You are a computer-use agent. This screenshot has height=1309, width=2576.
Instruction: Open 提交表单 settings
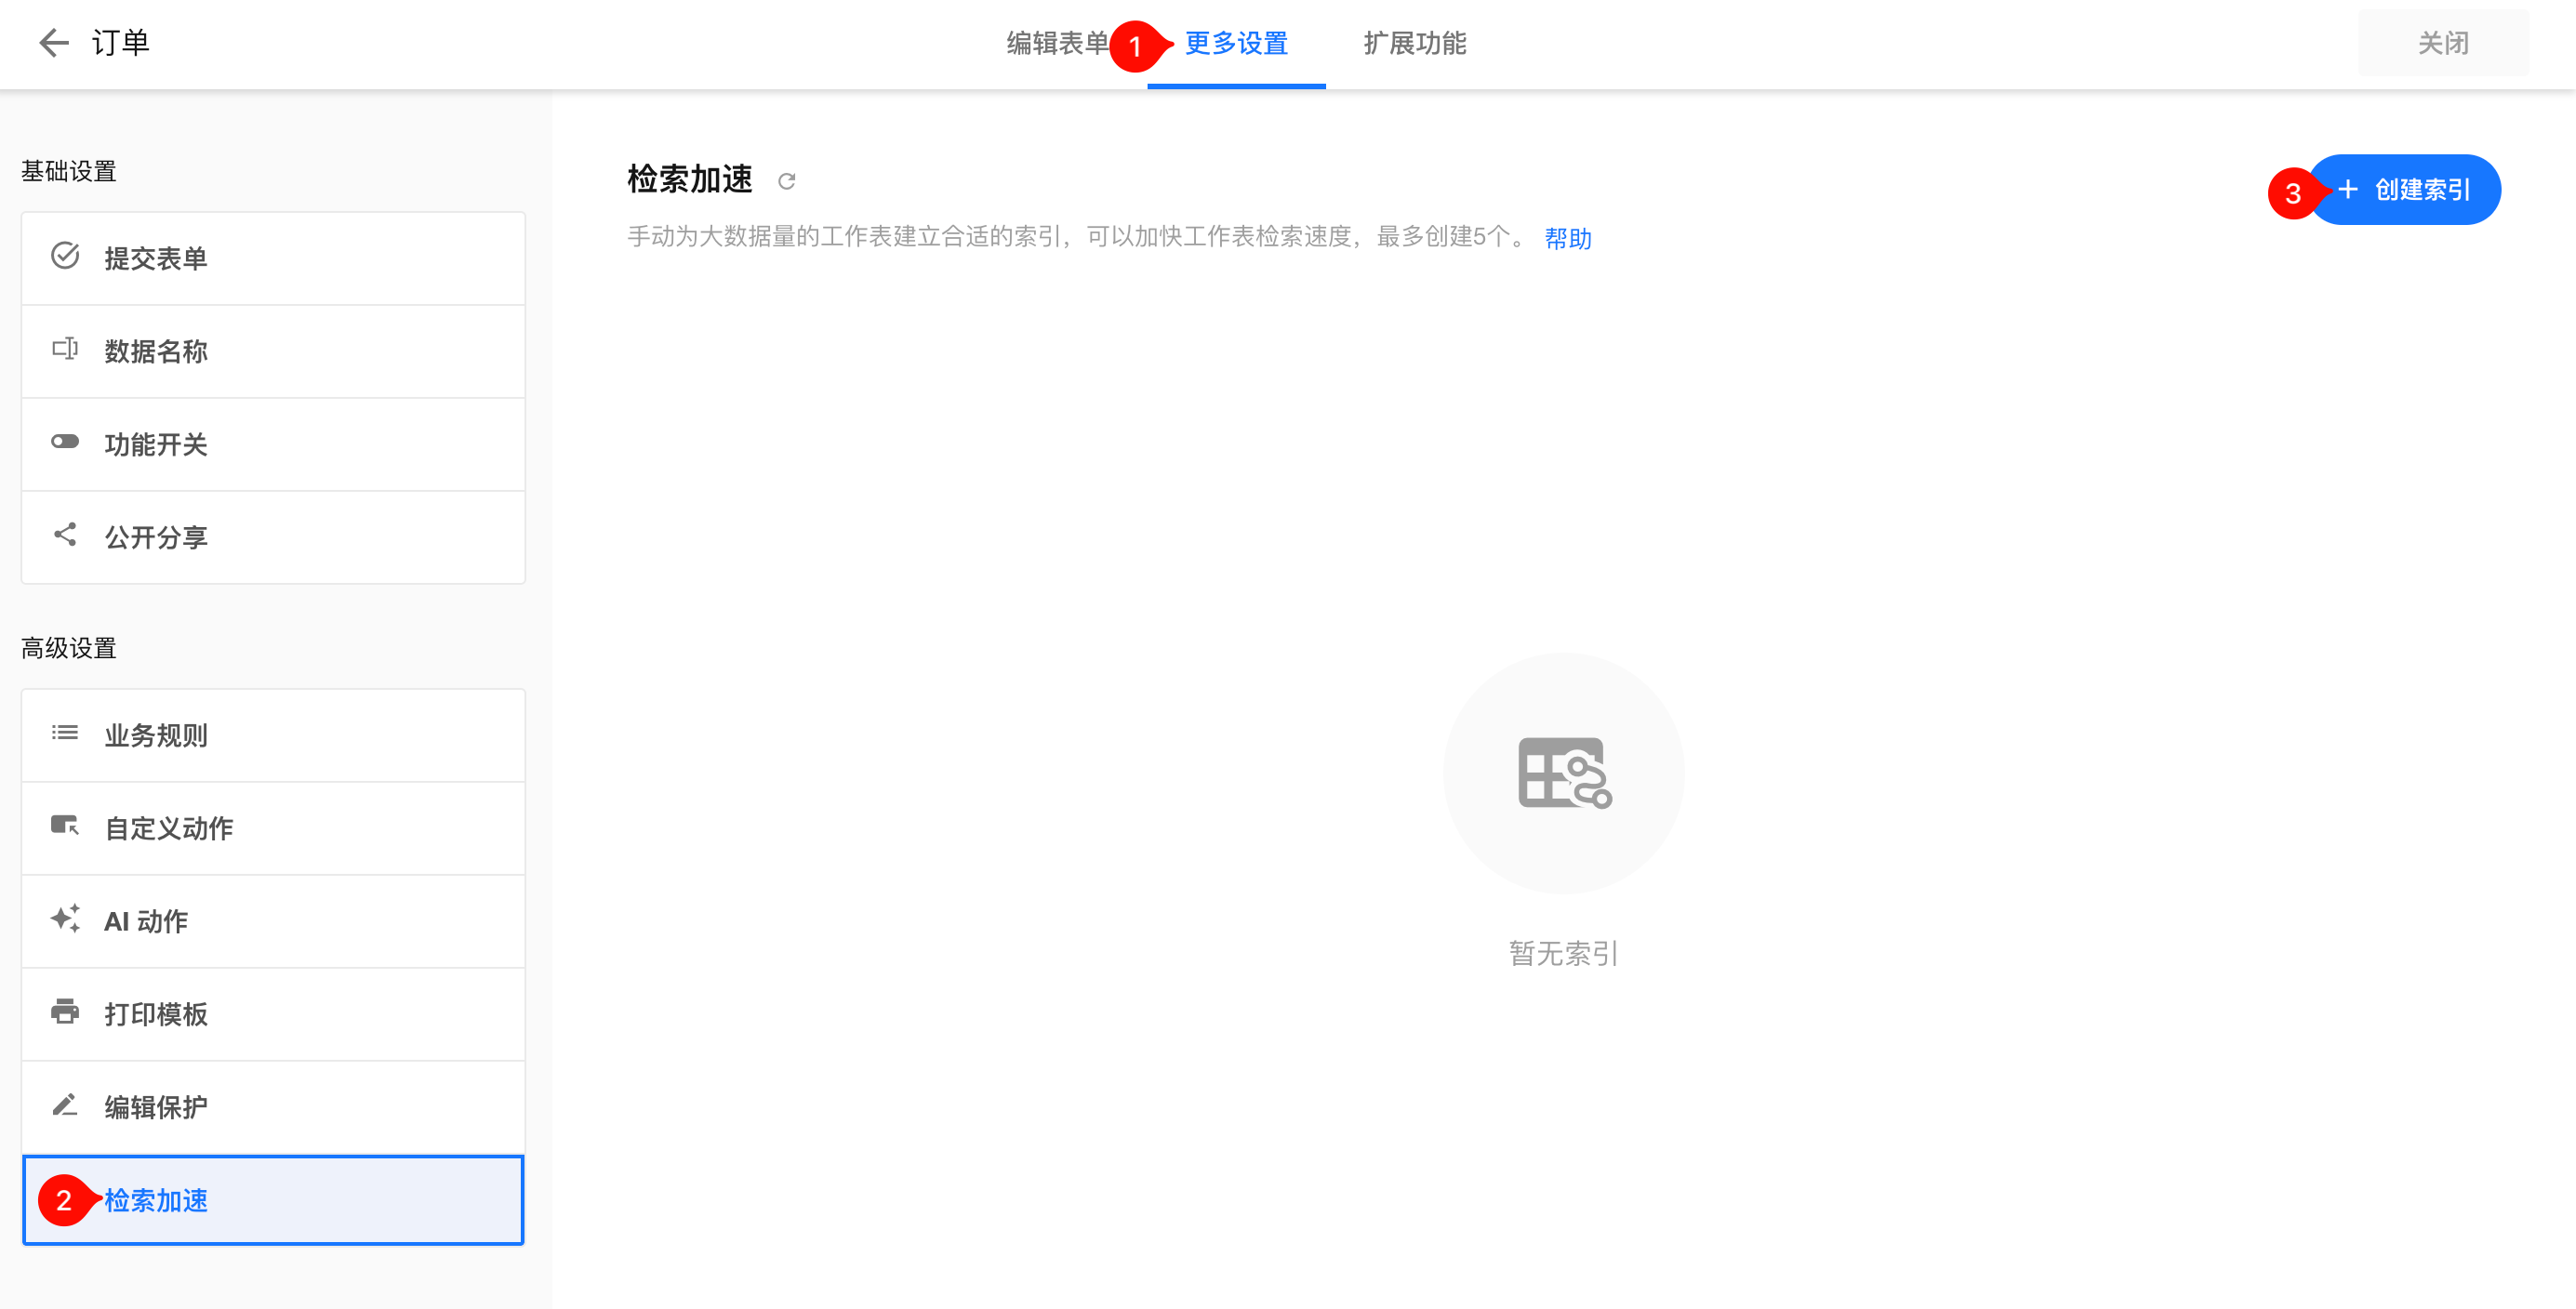click(x=273, y=258)
